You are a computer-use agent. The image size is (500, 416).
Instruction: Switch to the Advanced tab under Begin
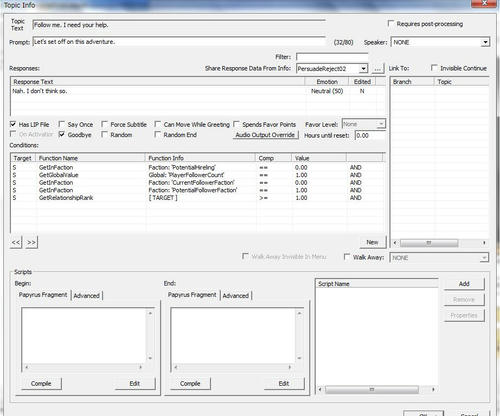[x=87, y=296]
